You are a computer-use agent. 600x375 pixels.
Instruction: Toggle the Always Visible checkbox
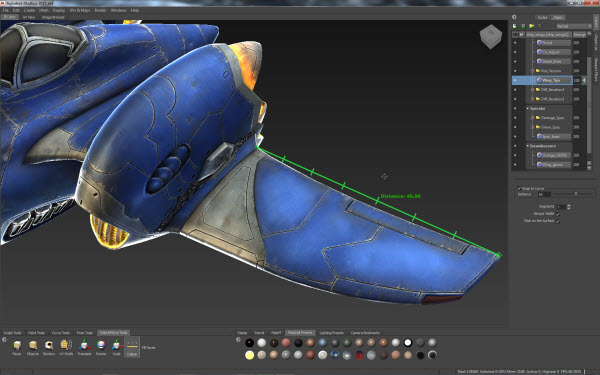point(558,214)
